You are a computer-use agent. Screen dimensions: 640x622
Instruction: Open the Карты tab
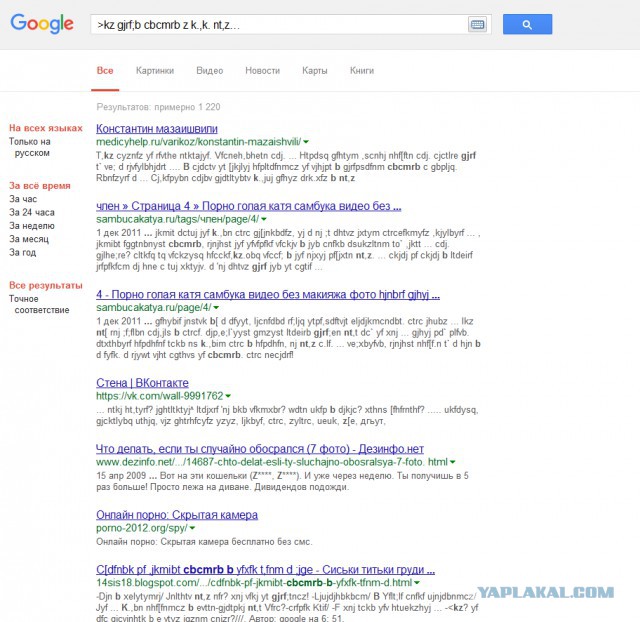click(315, 71)
